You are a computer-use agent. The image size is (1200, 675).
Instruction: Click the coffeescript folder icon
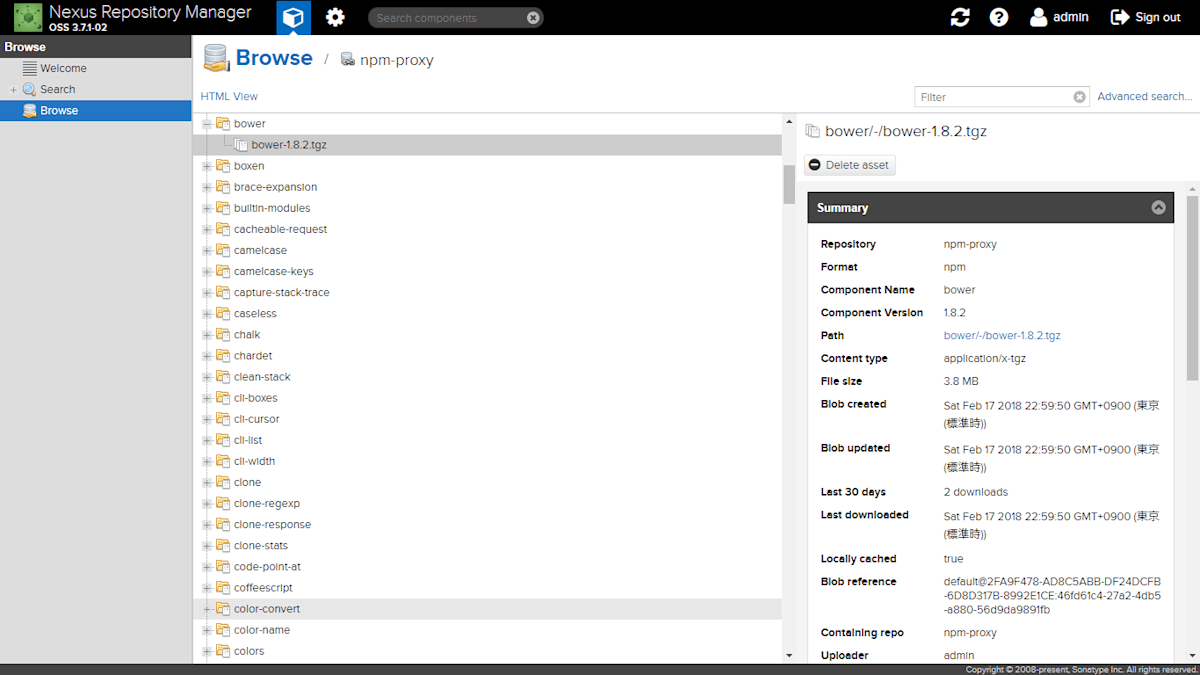pos(223,588)
